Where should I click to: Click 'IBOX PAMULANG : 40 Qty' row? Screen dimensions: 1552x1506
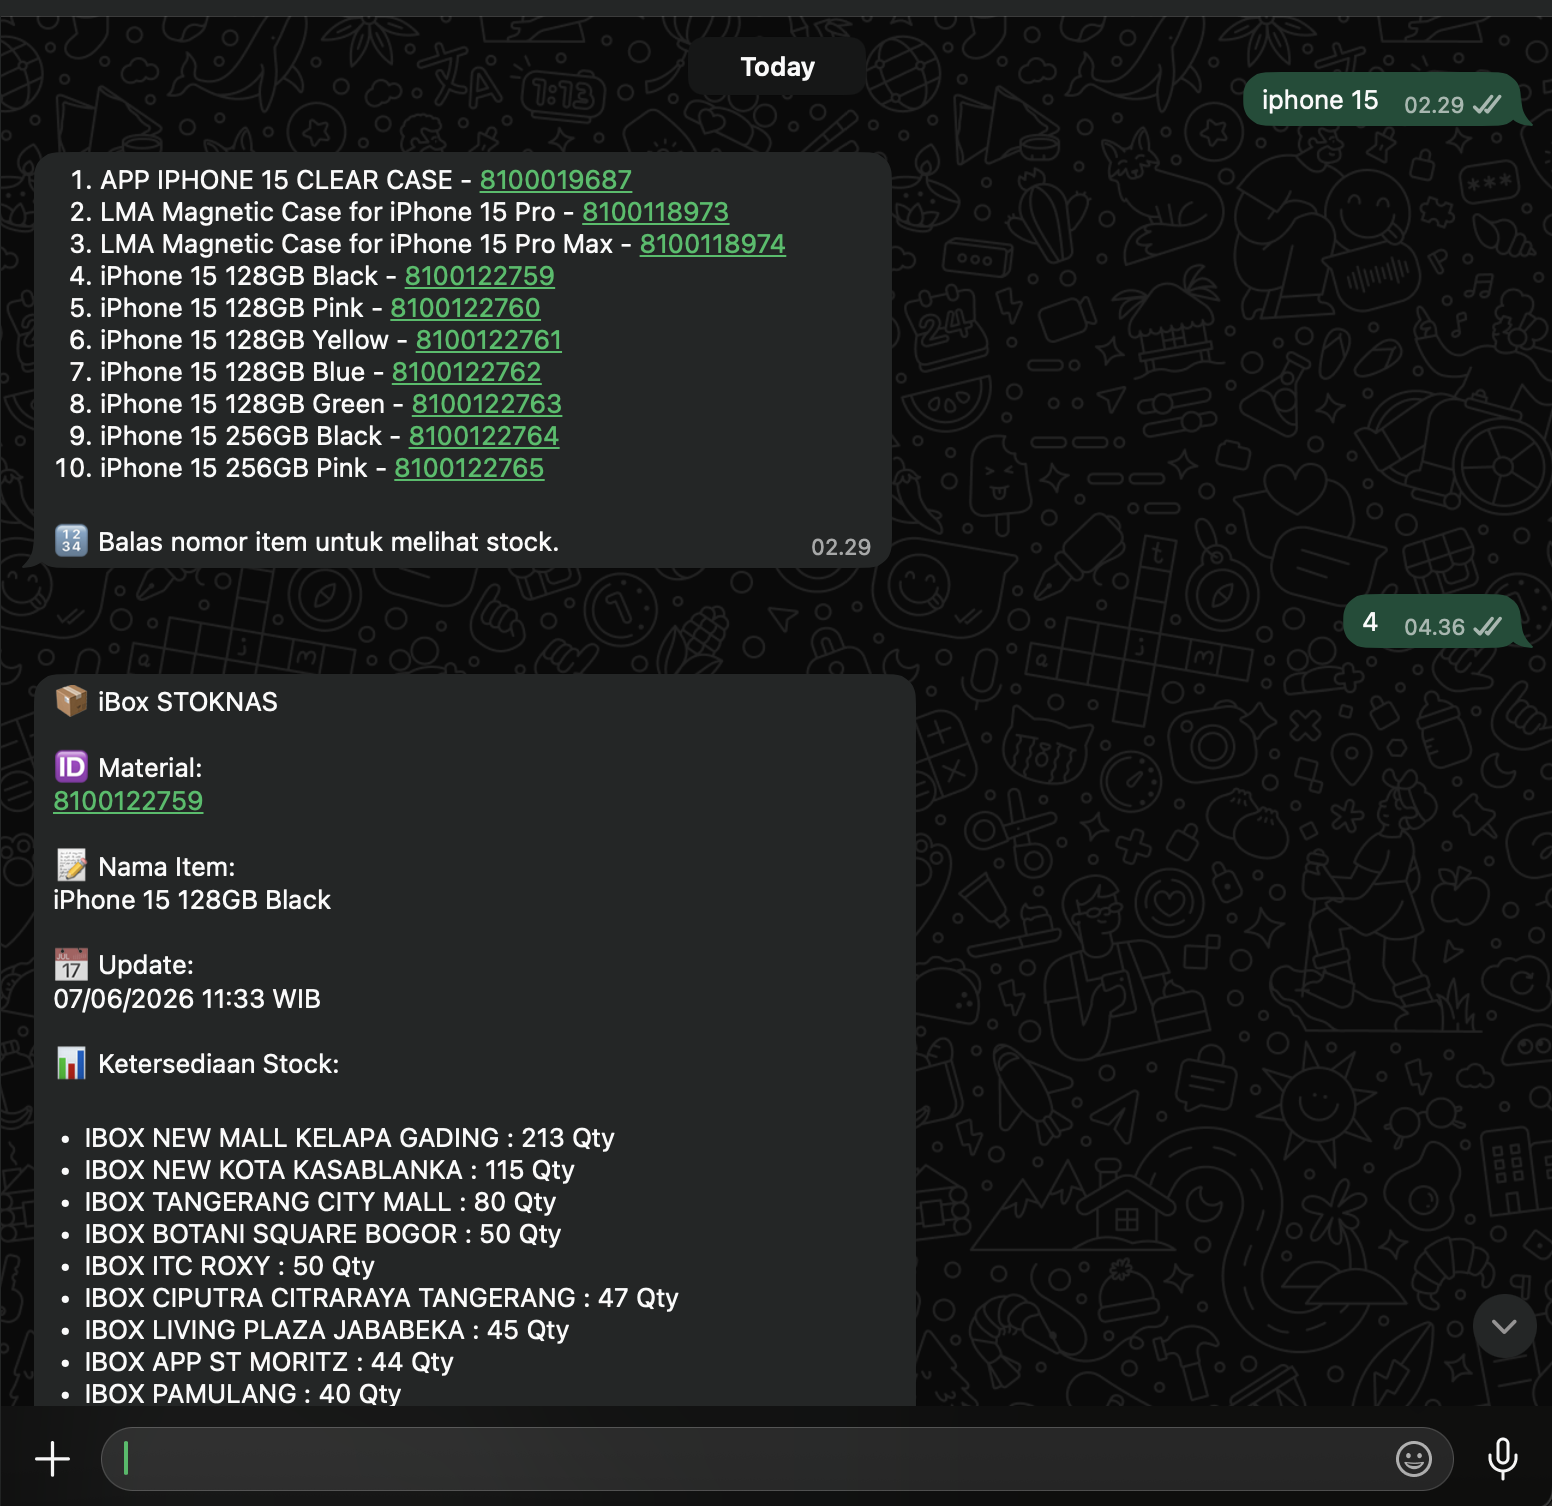click(x=243, y=1393)
